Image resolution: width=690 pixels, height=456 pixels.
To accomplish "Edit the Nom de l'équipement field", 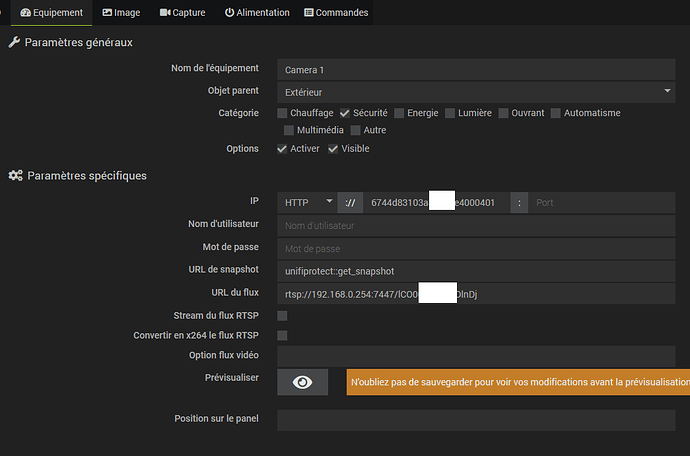I will point(476,70).
